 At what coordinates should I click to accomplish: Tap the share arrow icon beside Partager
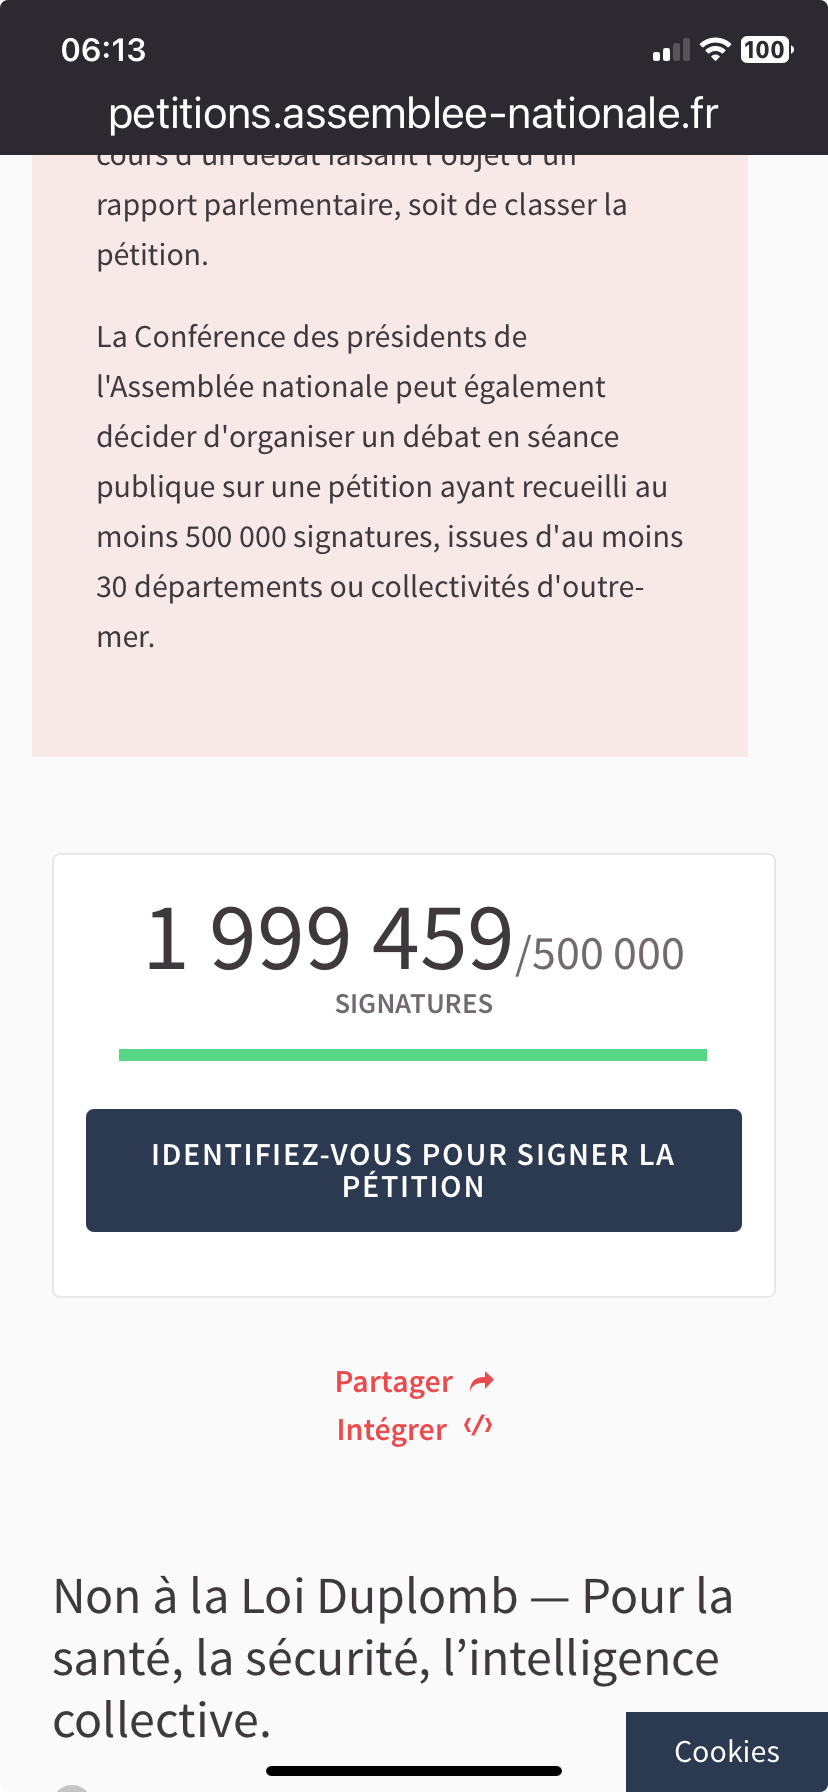coord(482,1382)
